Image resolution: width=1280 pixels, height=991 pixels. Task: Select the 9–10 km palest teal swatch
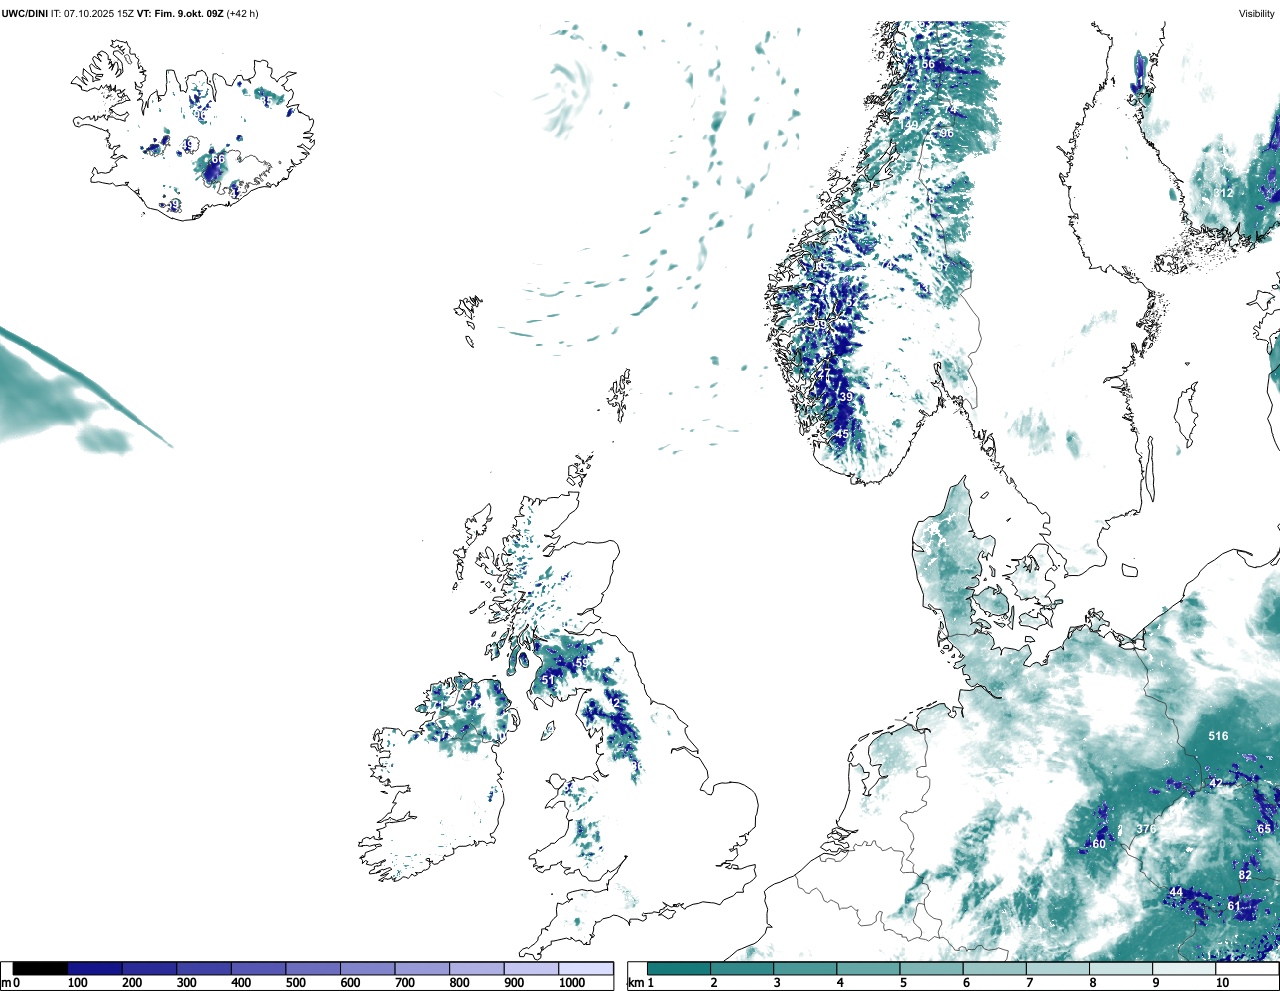click(1184, 969)
